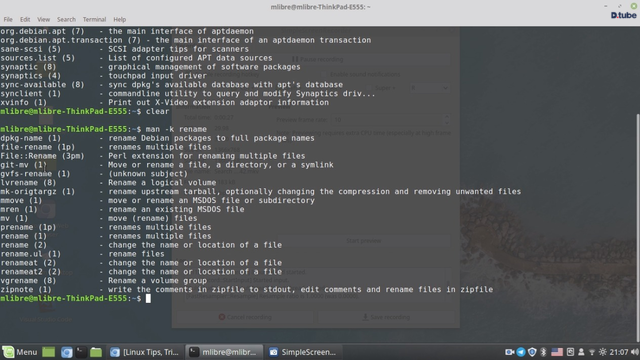This screenshot has width=640, height=360.
Task: Click the 'prename (1p)' entry
Action: [106, 227]
